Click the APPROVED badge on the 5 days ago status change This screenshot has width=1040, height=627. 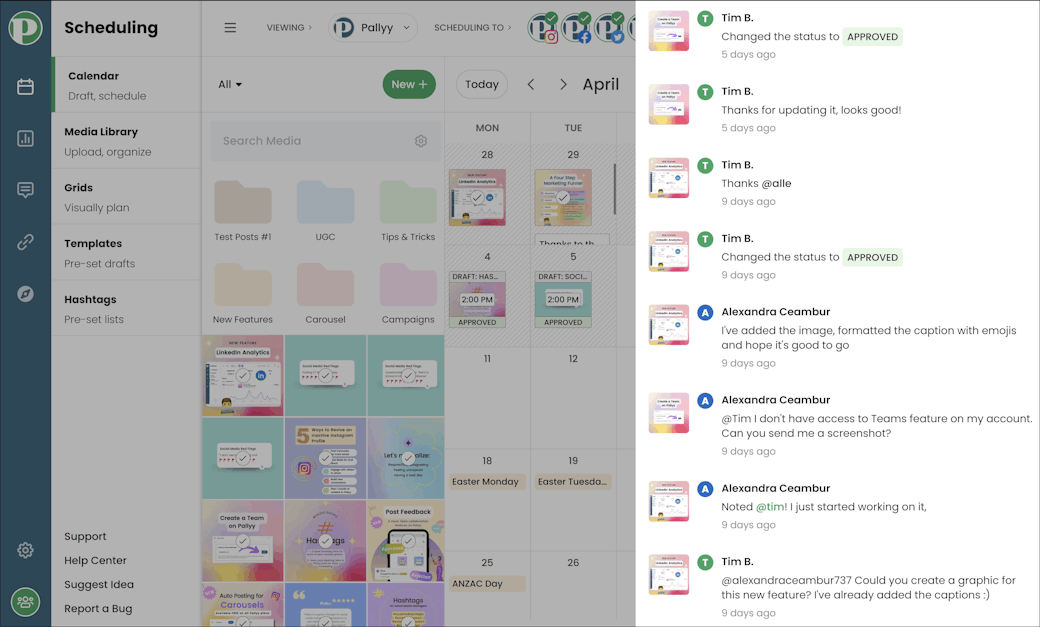(872, 36)
